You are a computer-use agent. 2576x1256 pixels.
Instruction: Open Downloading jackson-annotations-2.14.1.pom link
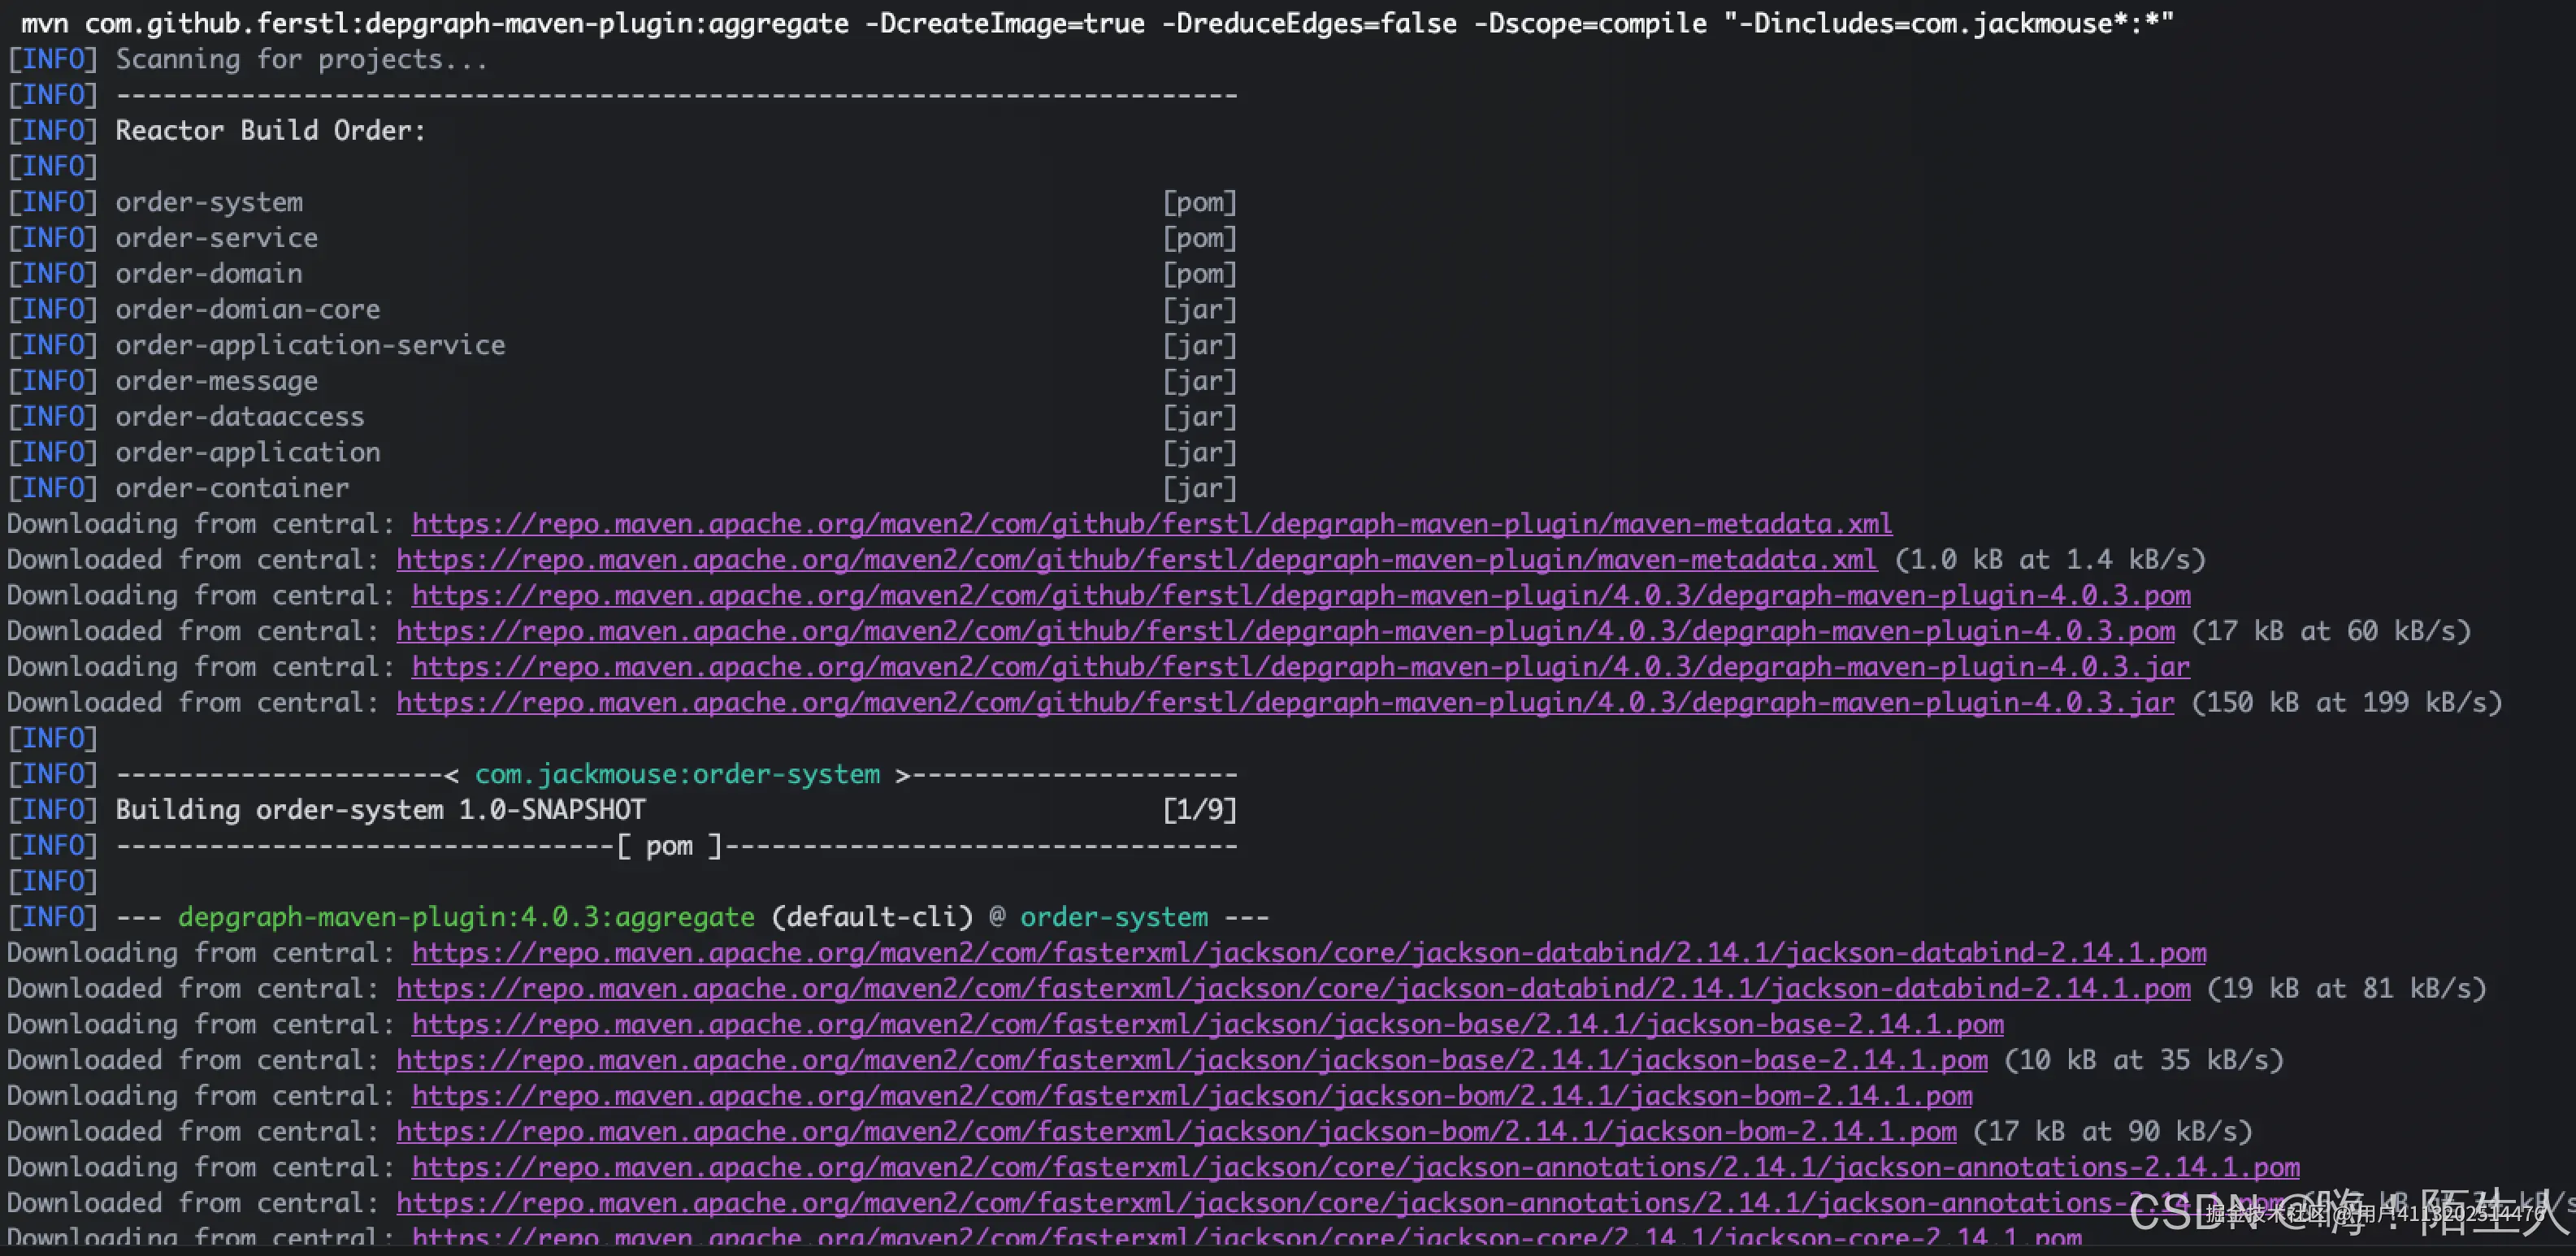1355,1168
